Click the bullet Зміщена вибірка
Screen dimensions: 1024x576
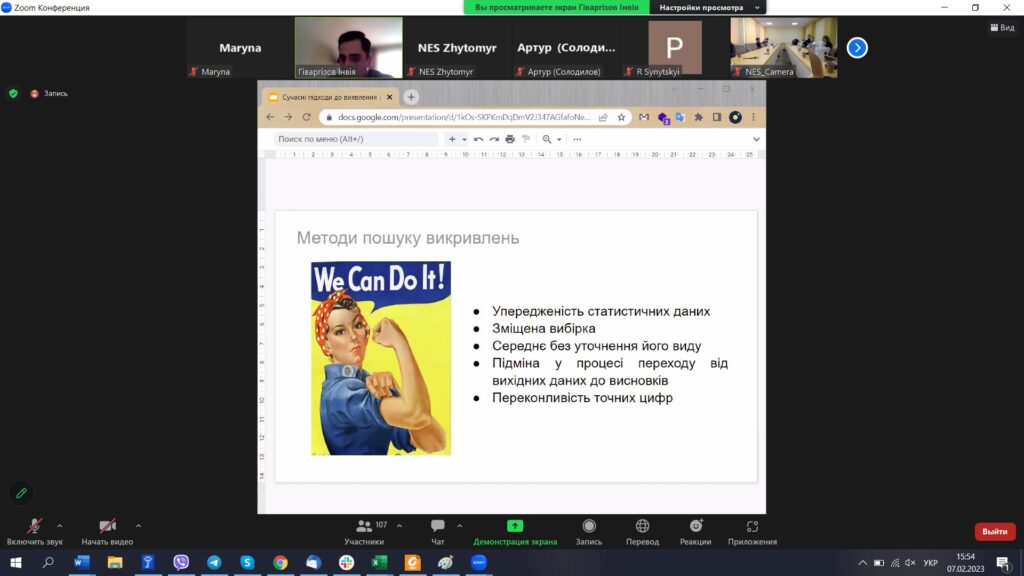(543, 328)
